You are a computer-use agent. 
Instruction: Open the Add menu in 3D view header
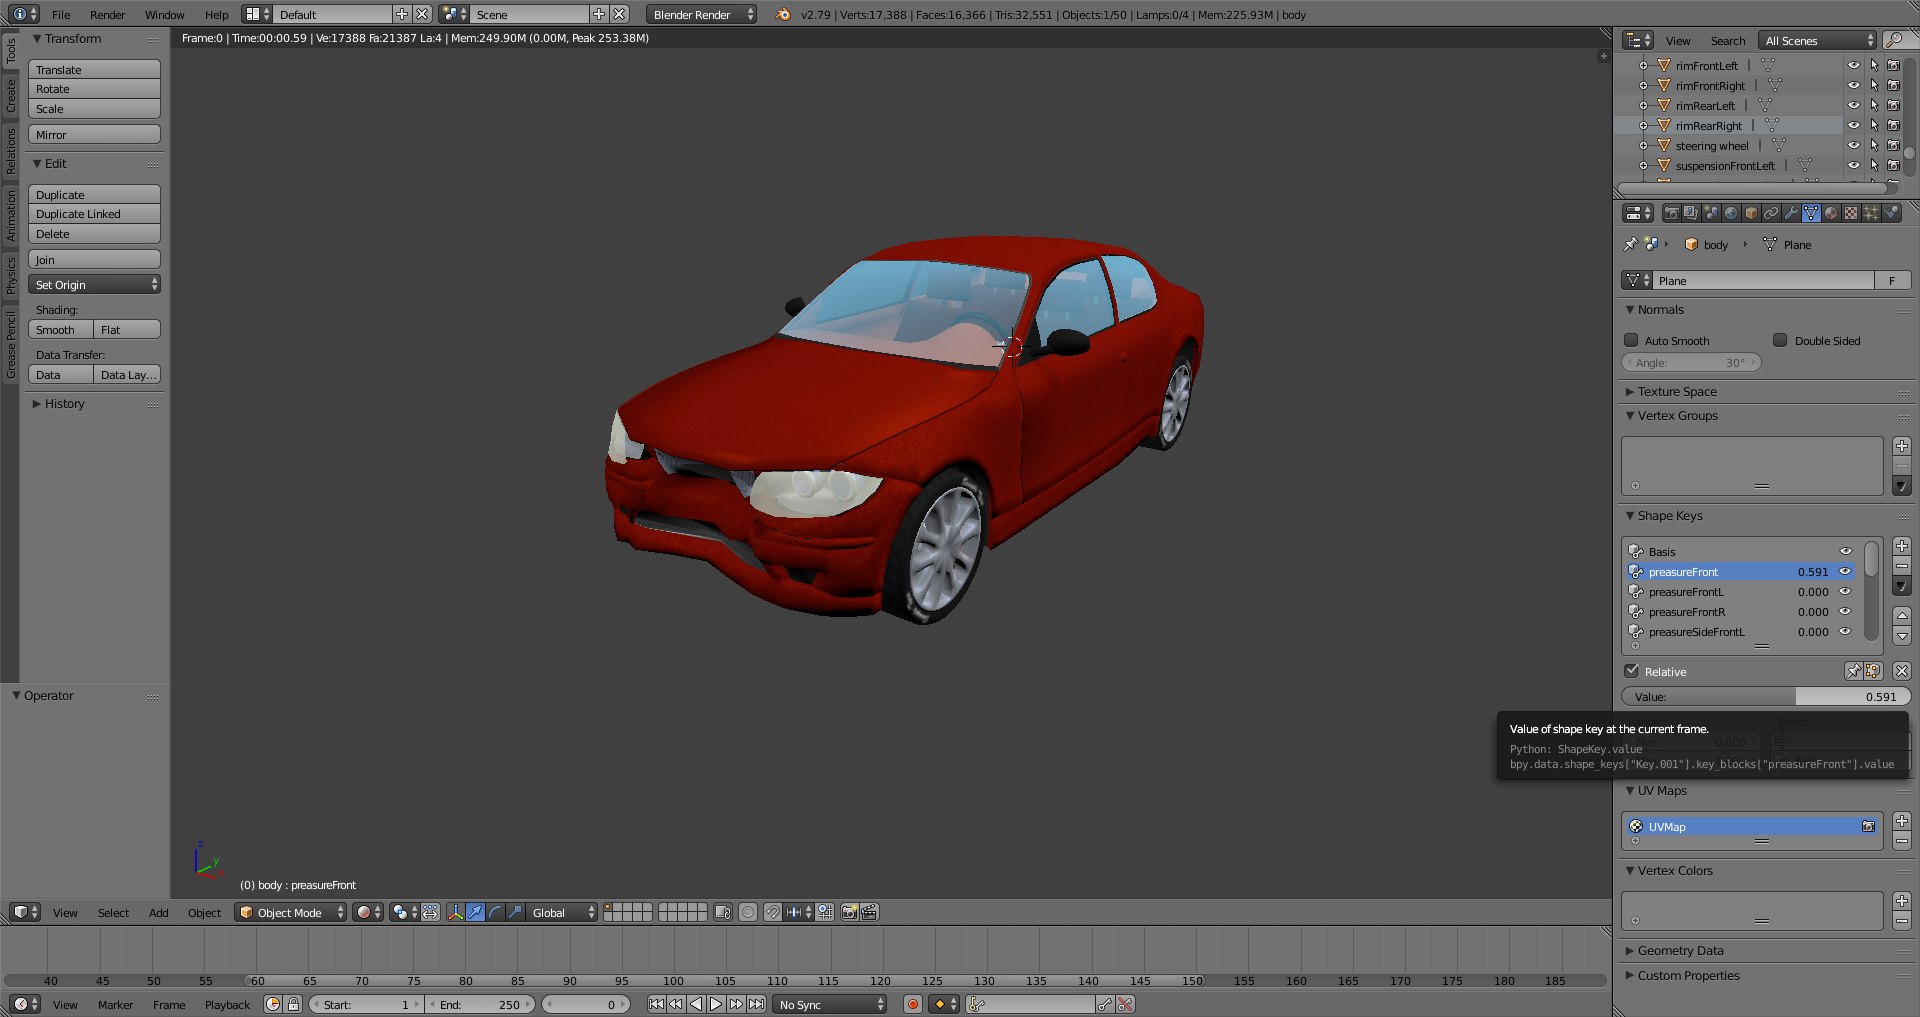(159, 912)
